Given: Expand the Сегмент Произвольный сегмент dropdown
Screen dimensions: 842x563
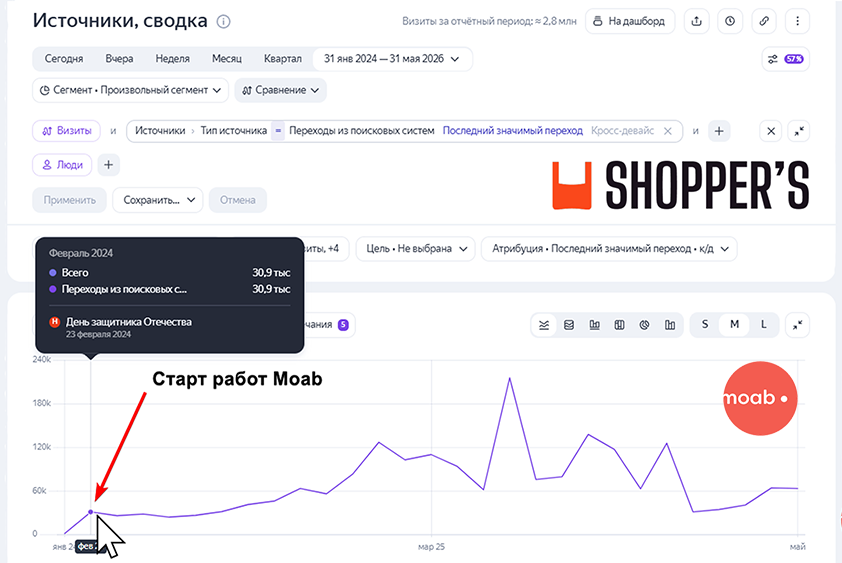Looking at the screenshot, I should pyautogui.click(x=130, y=90).
